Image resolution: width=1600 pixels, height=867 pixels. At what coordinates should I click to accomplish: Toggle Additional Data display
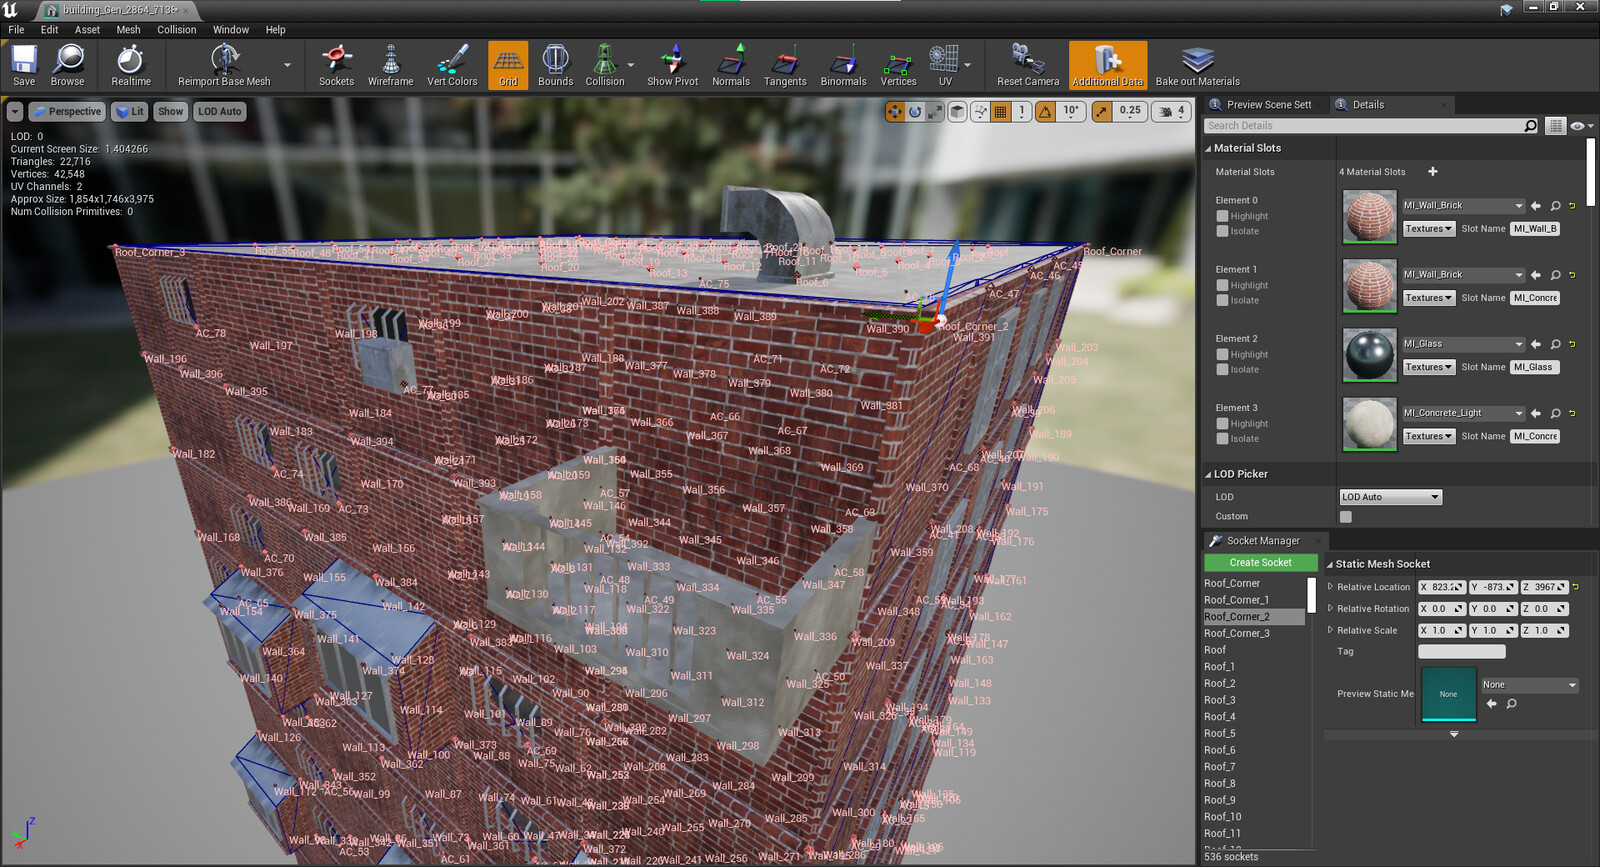pos(1108,66)
